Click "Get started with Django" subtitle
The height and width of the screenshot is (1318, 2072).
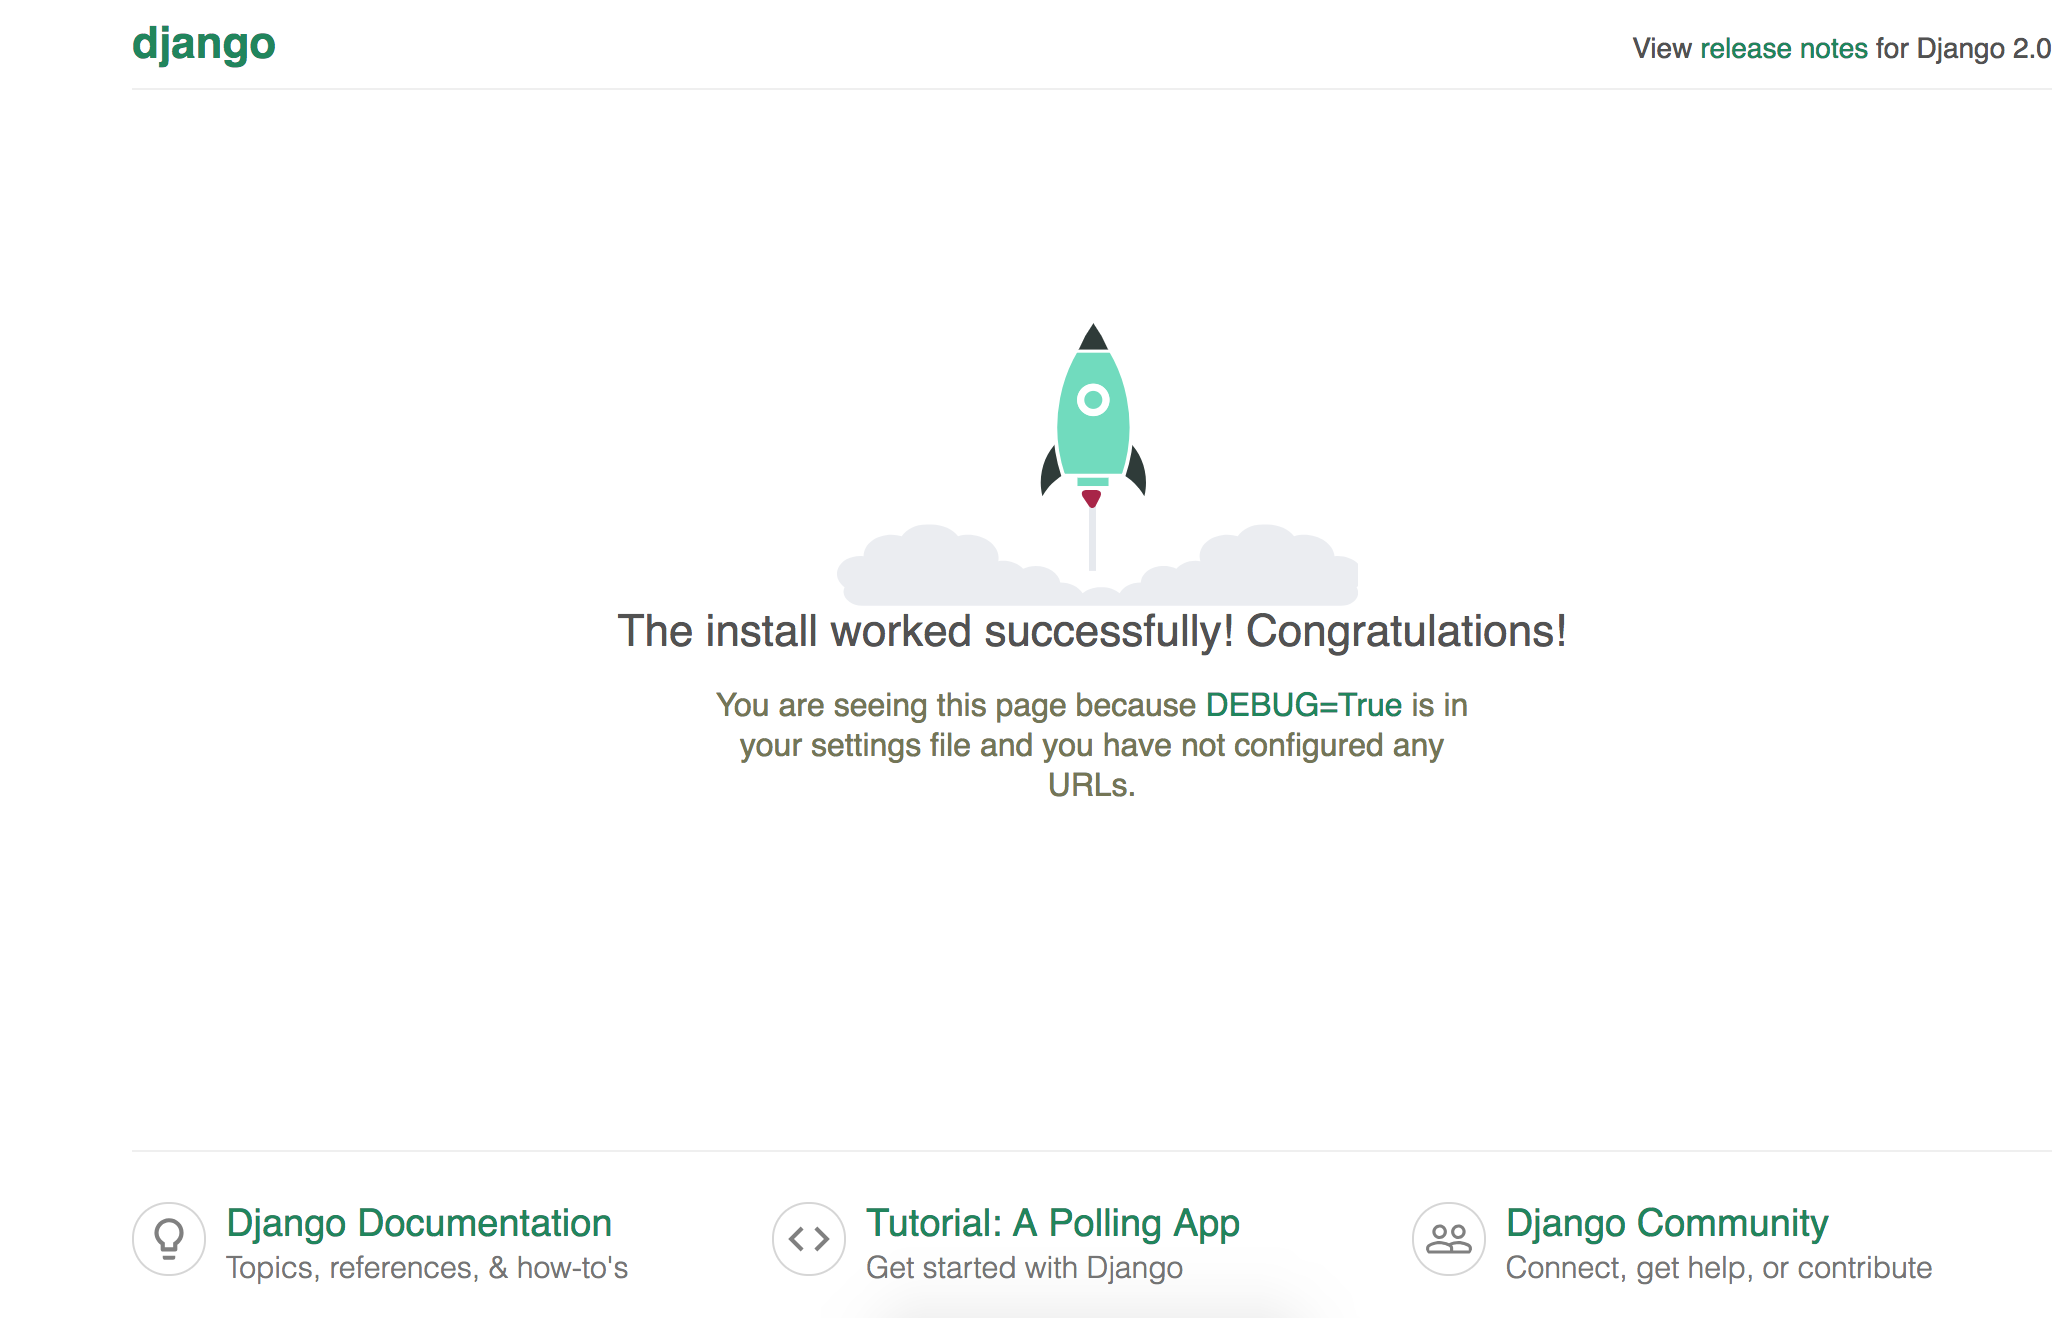[x=1024, y=1268]
